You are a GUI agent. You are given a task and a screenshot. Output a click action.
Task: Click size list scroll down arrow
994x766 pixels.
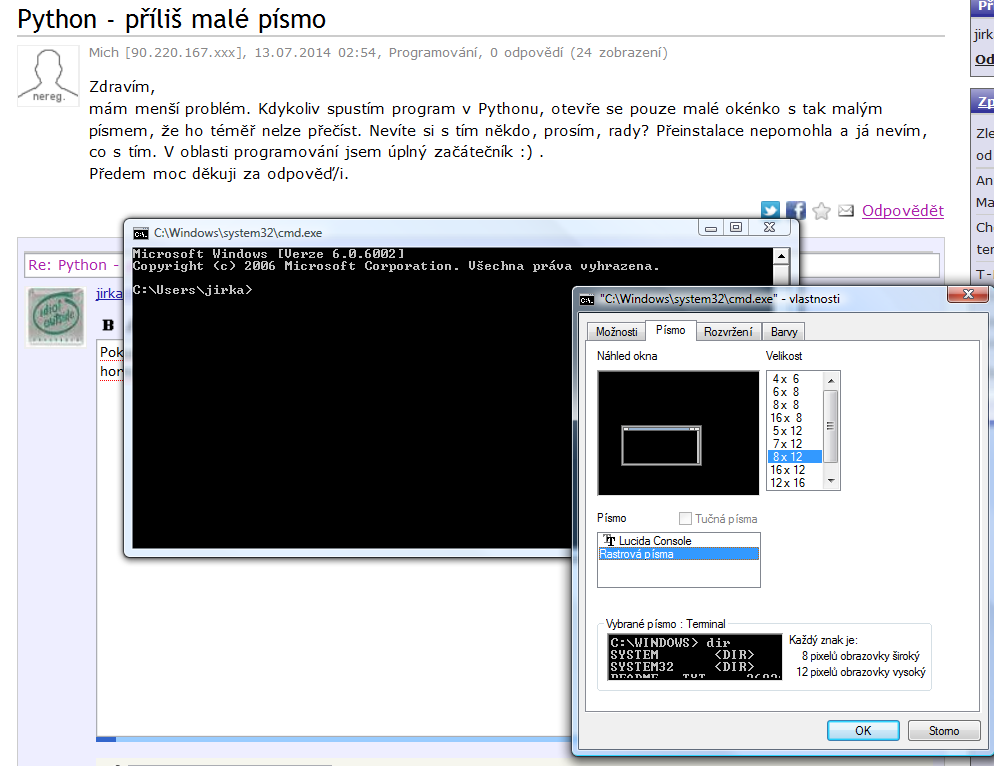(x=830, y=481)
